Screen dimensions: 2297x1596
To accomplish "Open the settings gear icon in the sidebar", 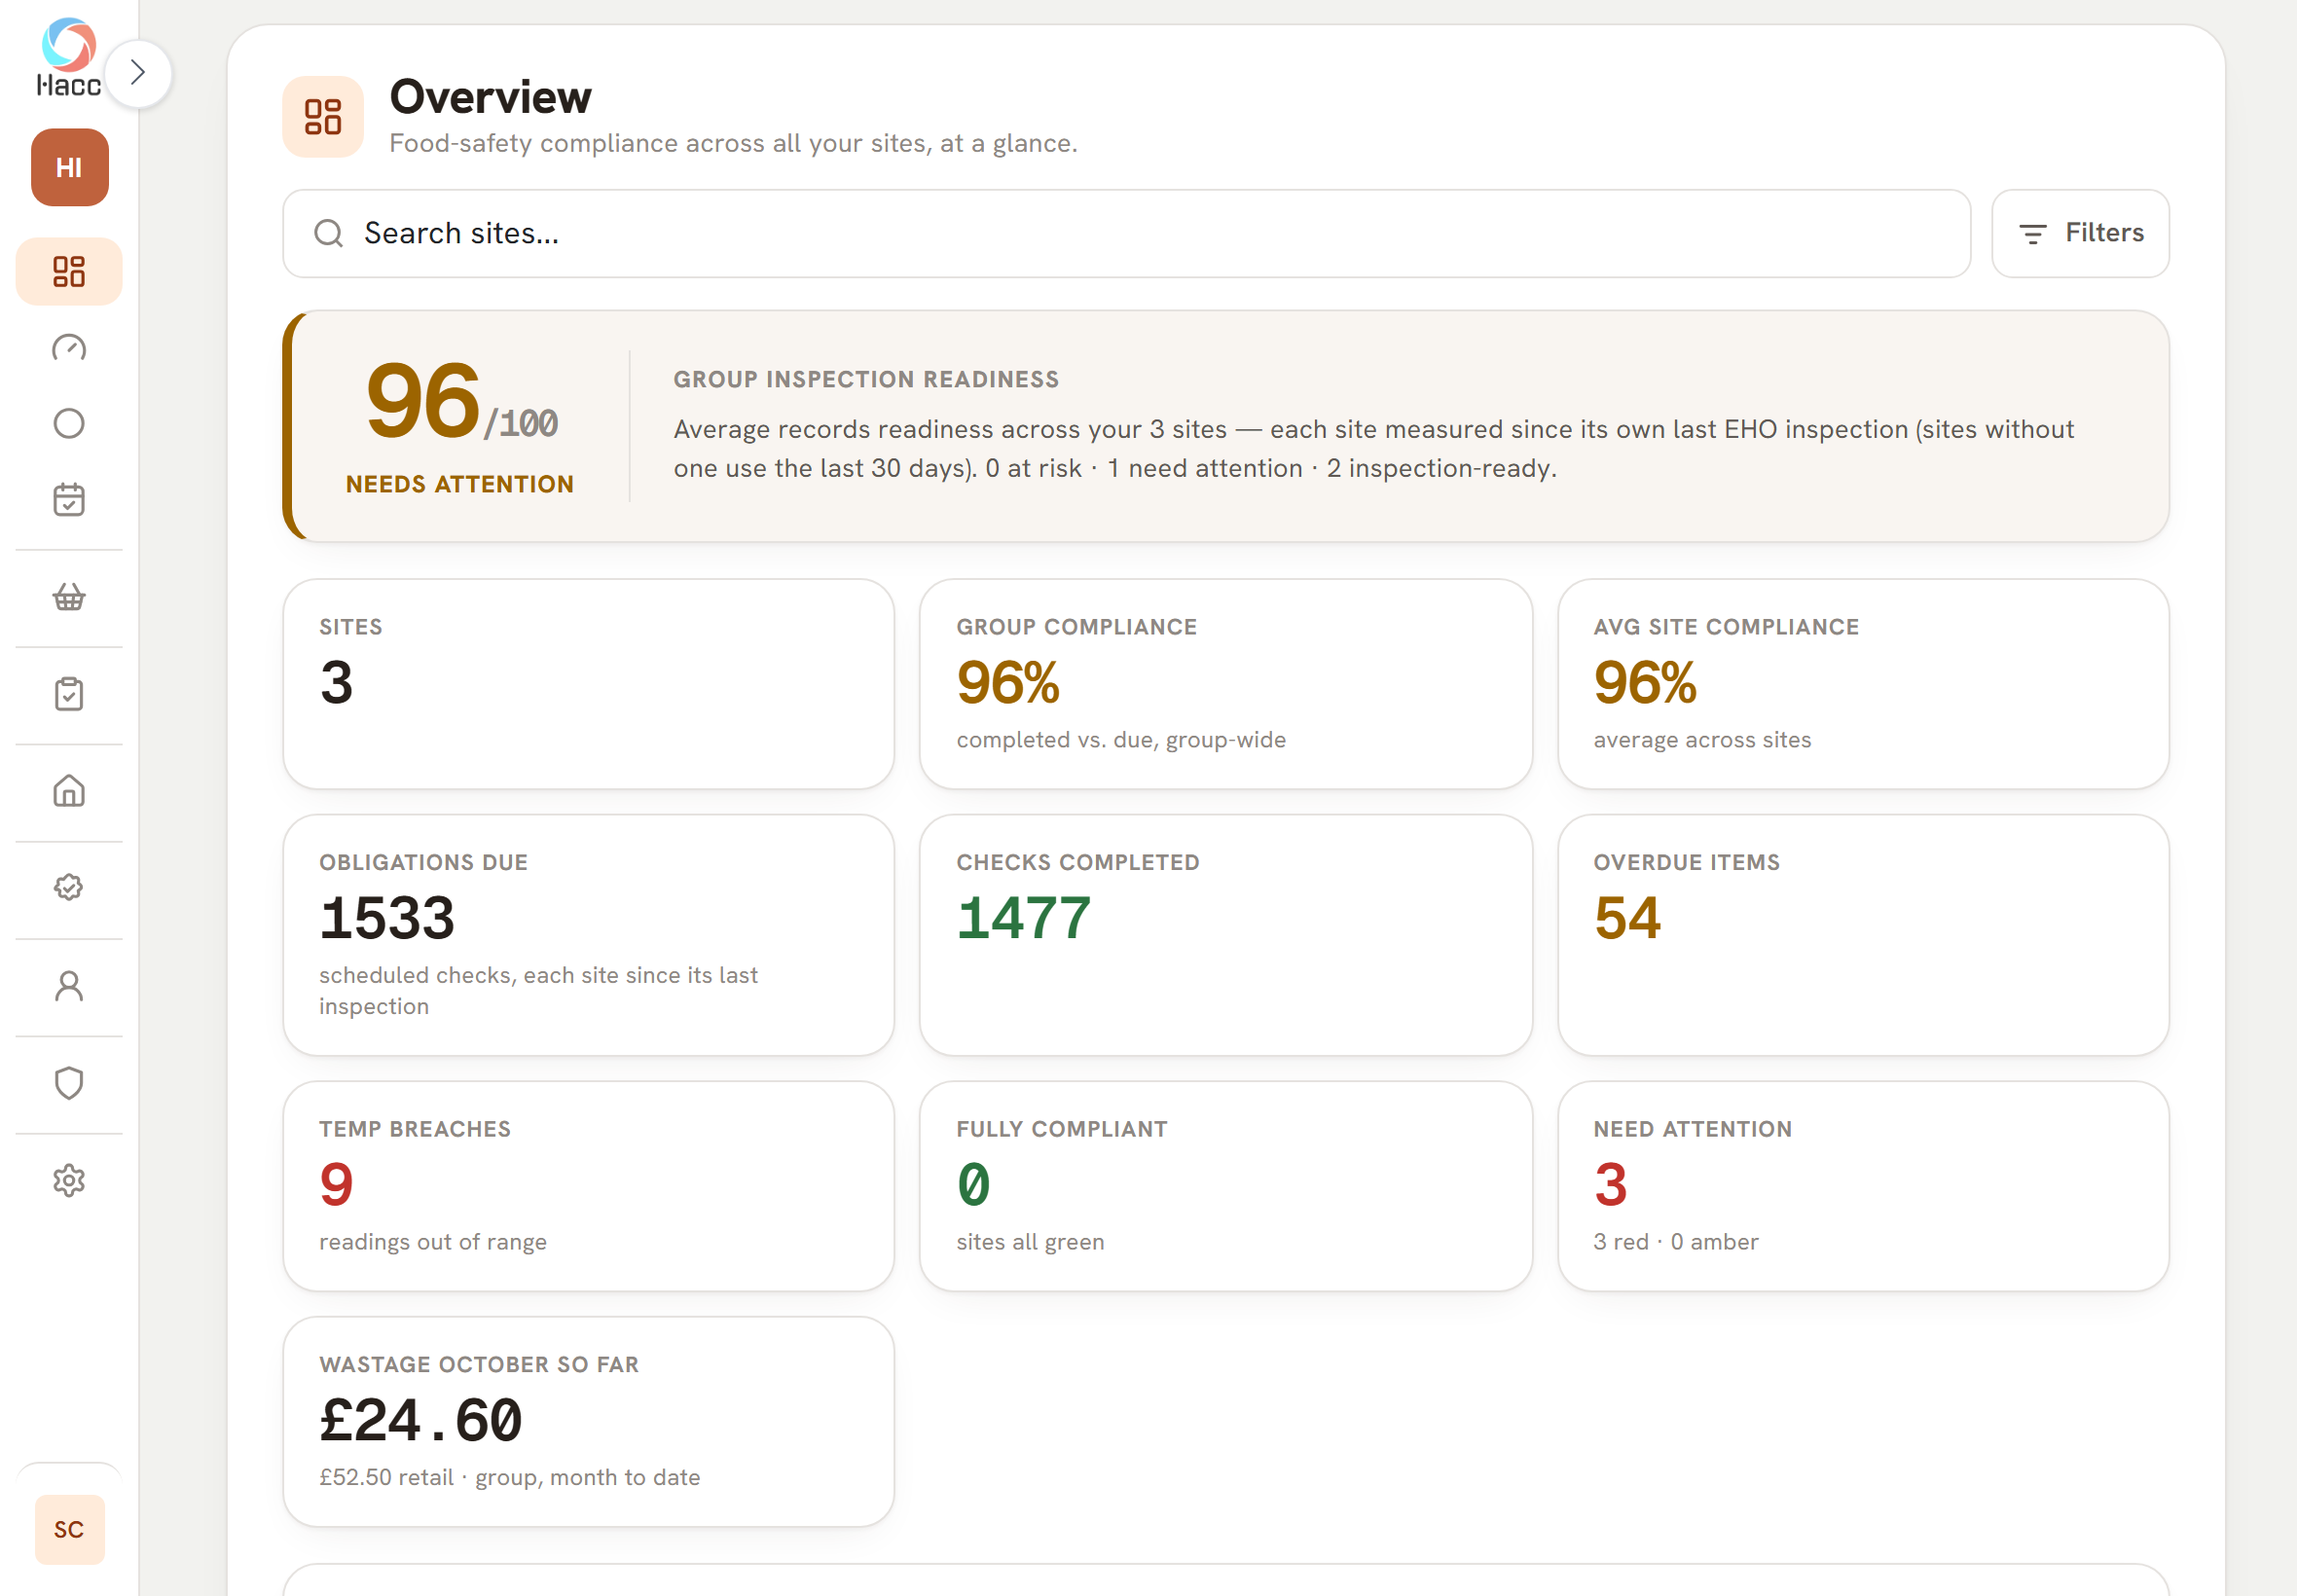I will (x=69, y=1181).
